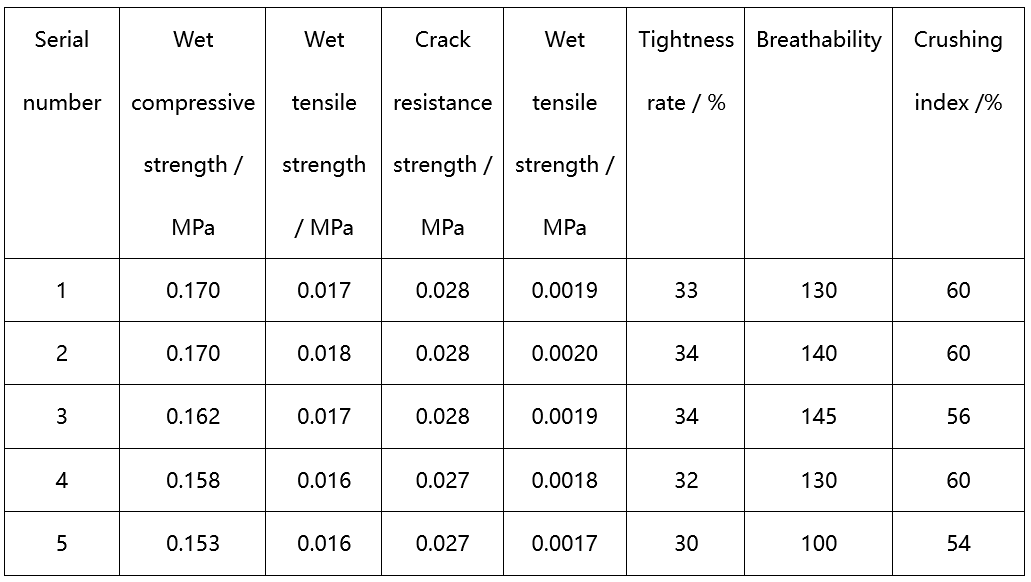Image resolution: width=1031 pixels, height=582 pixels.
Task: Select the Tightness rate header cell
Action: [686, 71]
